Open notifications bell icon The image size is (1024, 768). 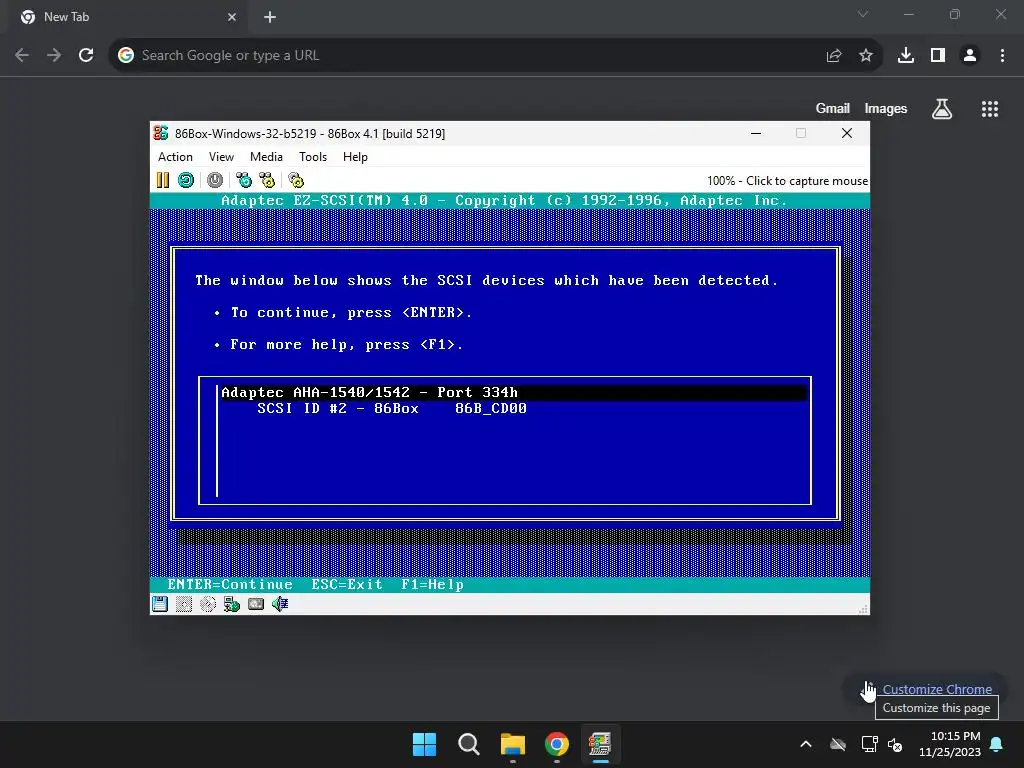[997, 744]
